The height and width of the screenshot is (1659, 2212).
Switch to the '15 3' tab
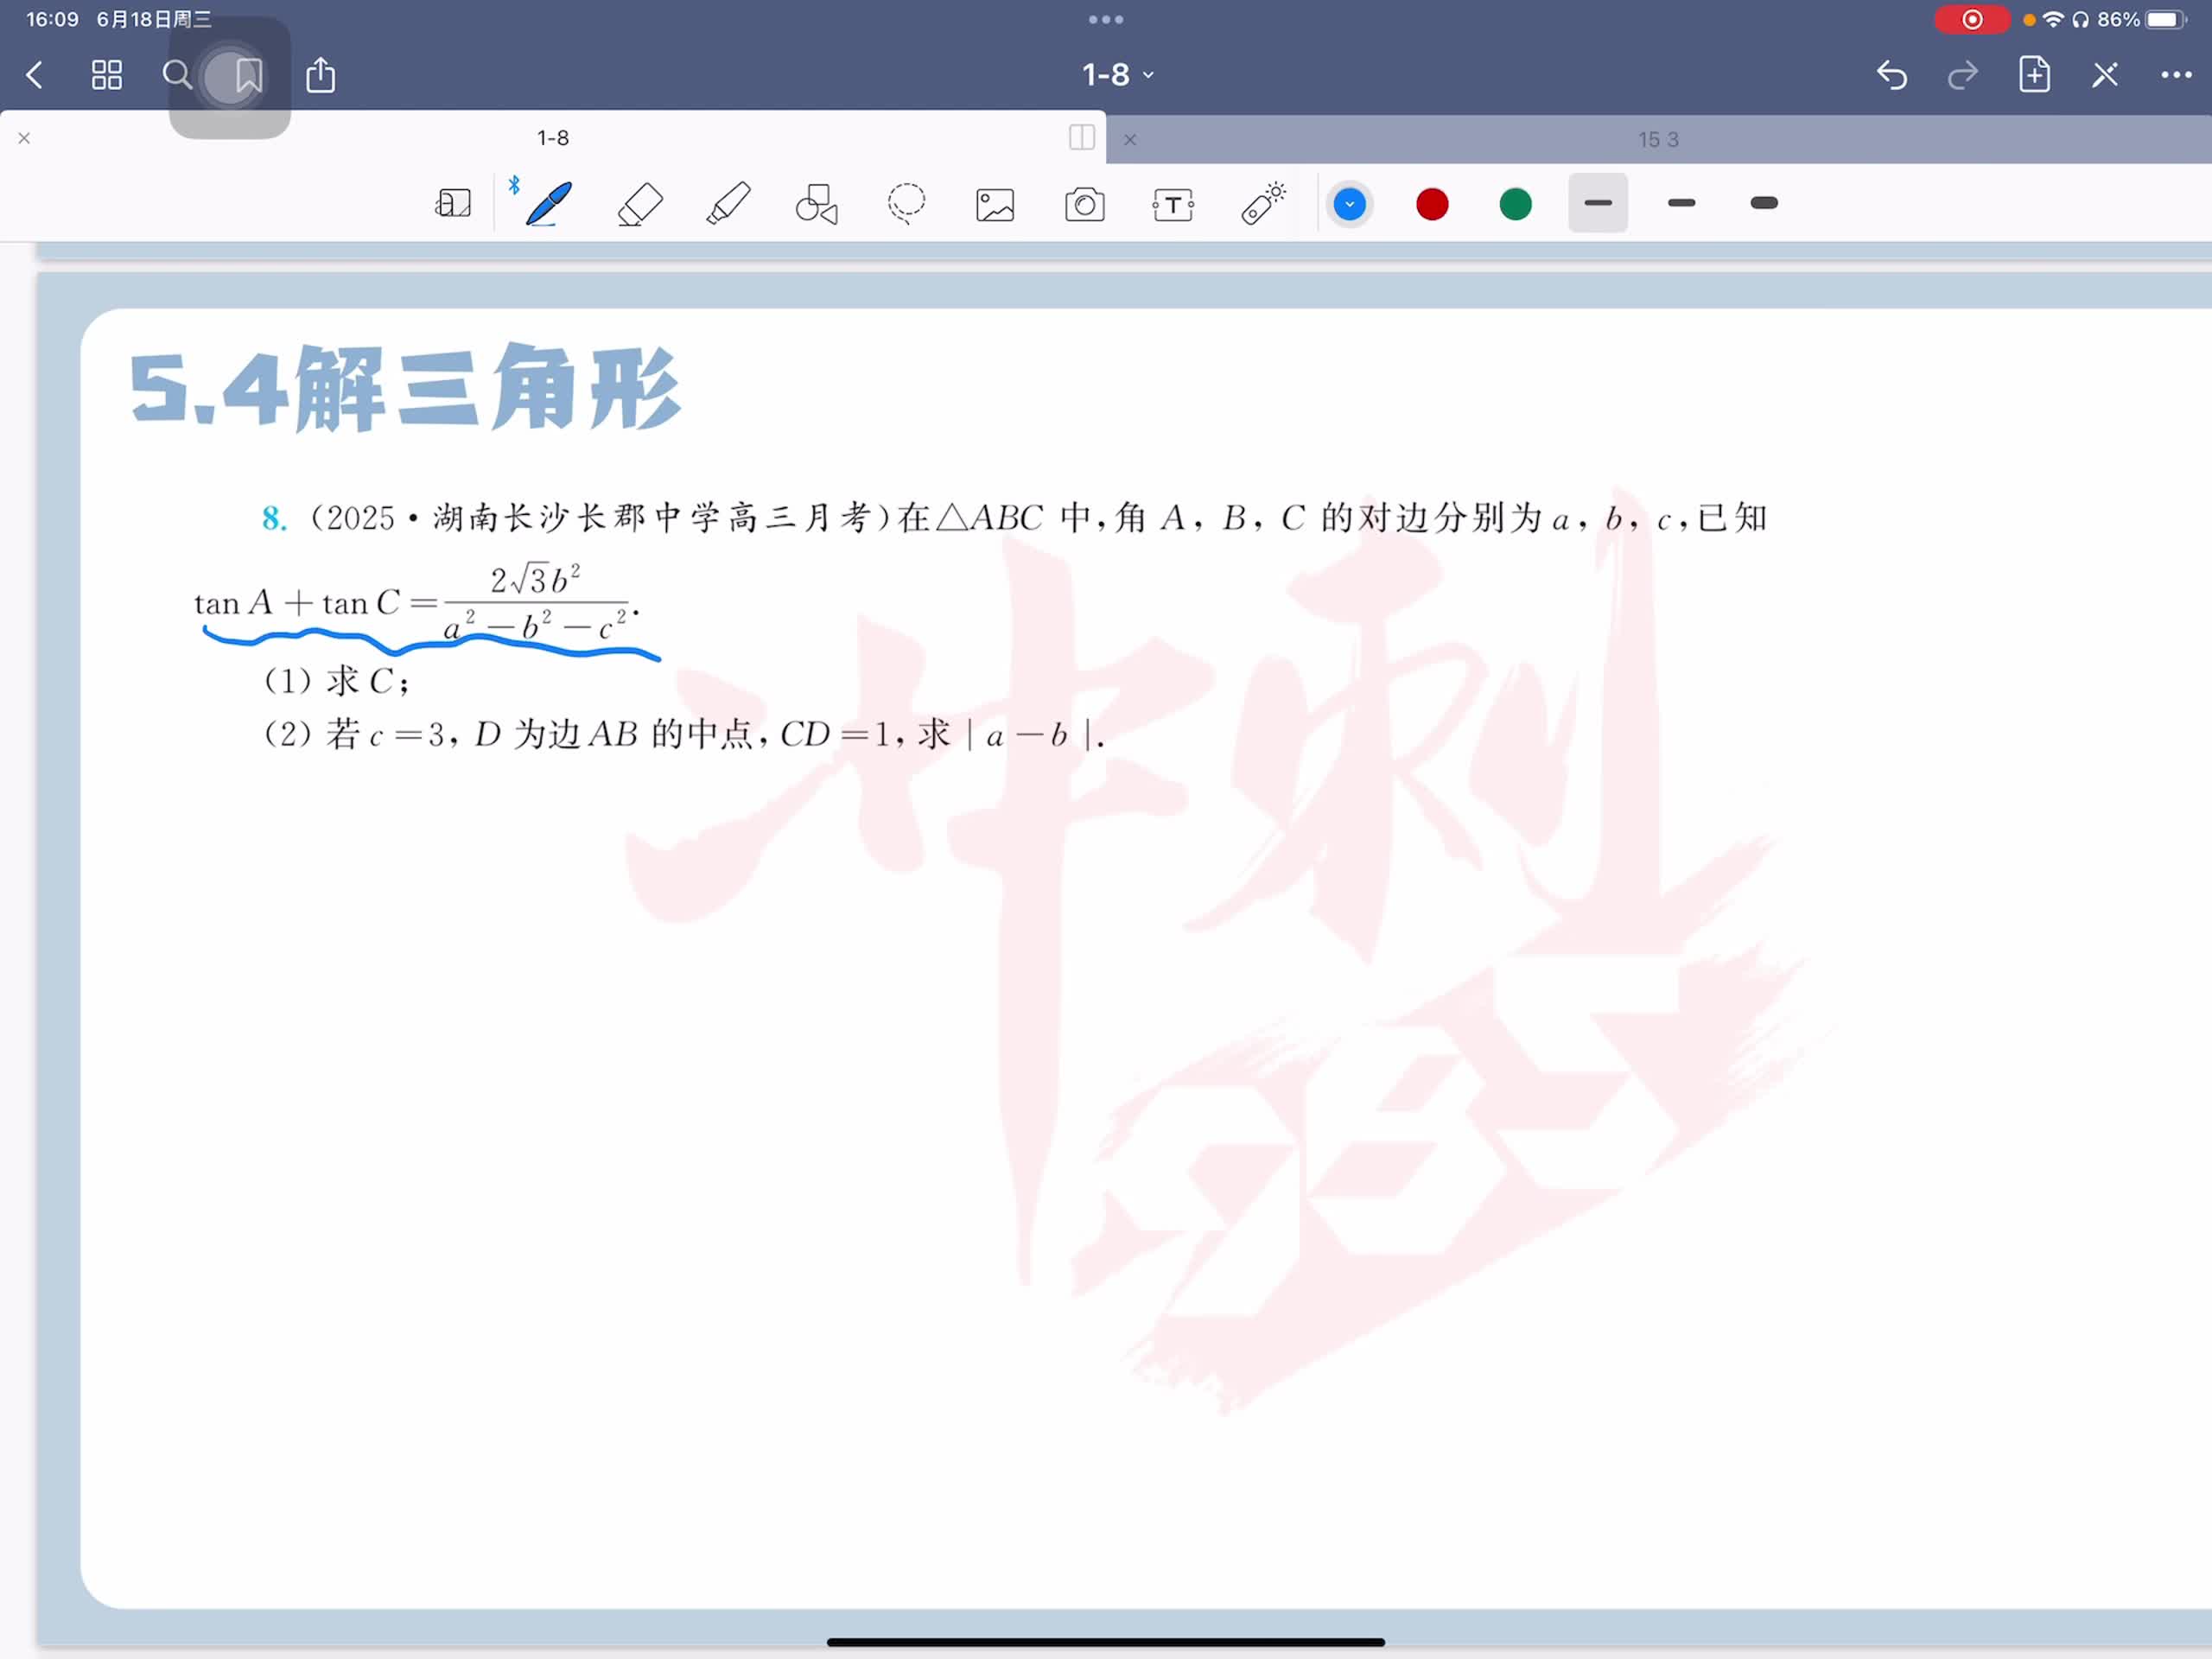(1657, 140)
